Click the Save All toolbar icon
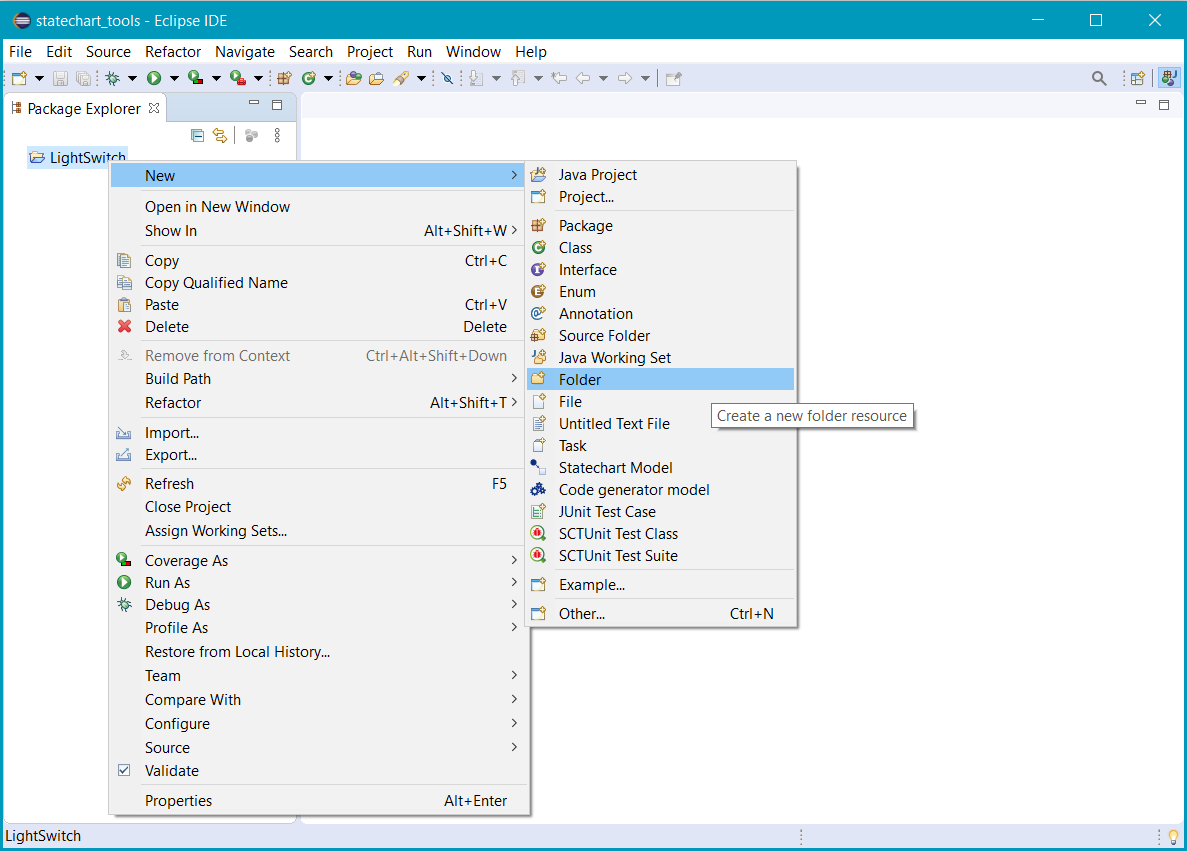This screenshot has height=851, width=1187. coord(83,78)
